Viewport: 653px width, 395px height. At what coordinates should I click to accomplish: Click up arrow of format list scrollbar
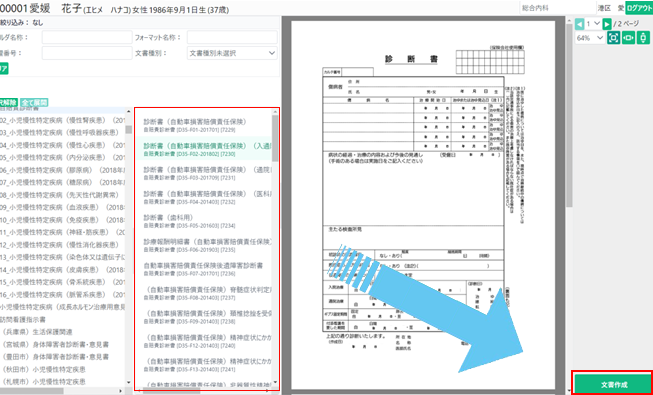(275, 112)
